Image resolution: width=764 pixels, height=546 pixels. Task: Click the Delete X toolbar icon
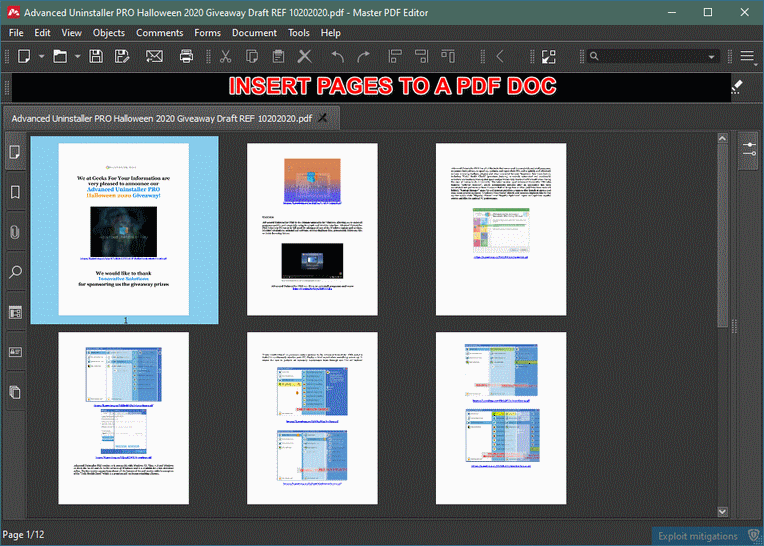[x=305, y=56]
